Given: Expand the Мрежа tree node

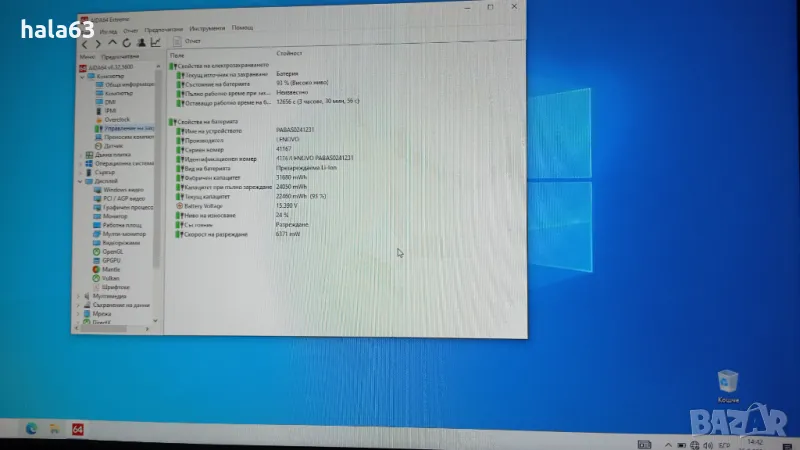Looking at the screenshot, I should pyautogui.click(x=79, y=313).
